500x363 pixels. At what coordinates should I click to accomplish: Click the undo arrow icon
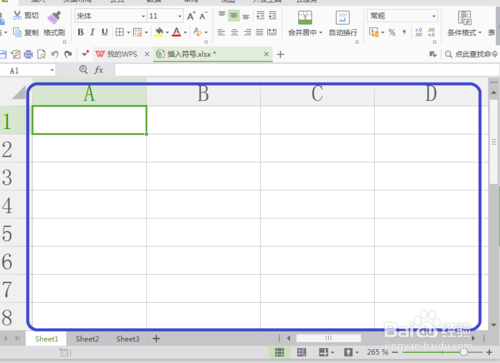tap(55, 54)
